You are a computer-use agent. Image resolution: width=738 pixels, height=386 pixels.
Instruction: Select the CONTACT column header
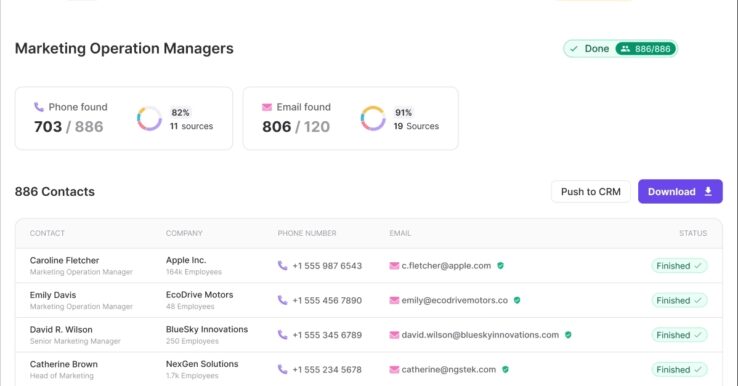pyautogui.click(x=47, y=233)
